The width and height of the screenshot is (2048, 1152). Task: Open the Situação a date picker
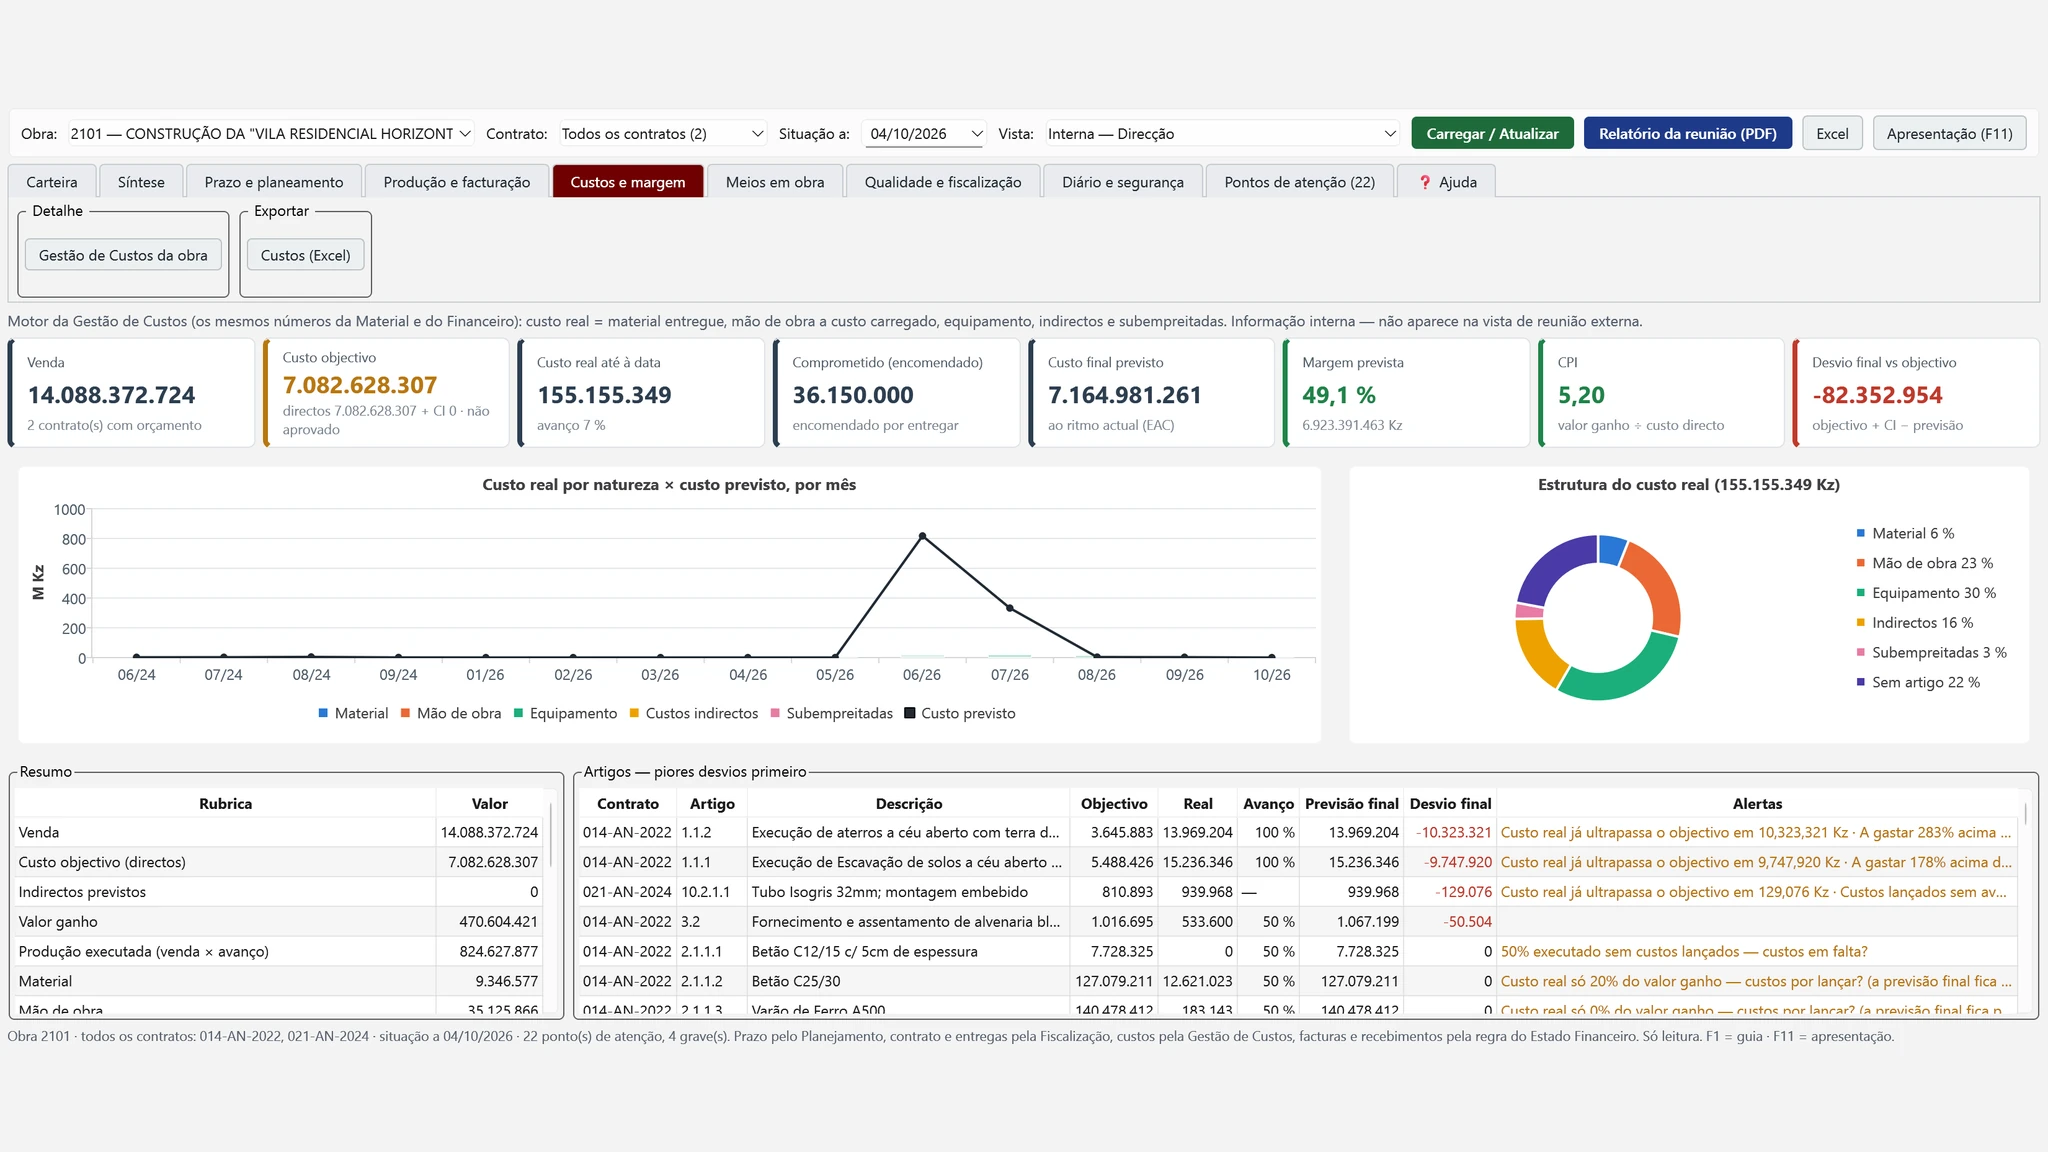coord(925,133)
